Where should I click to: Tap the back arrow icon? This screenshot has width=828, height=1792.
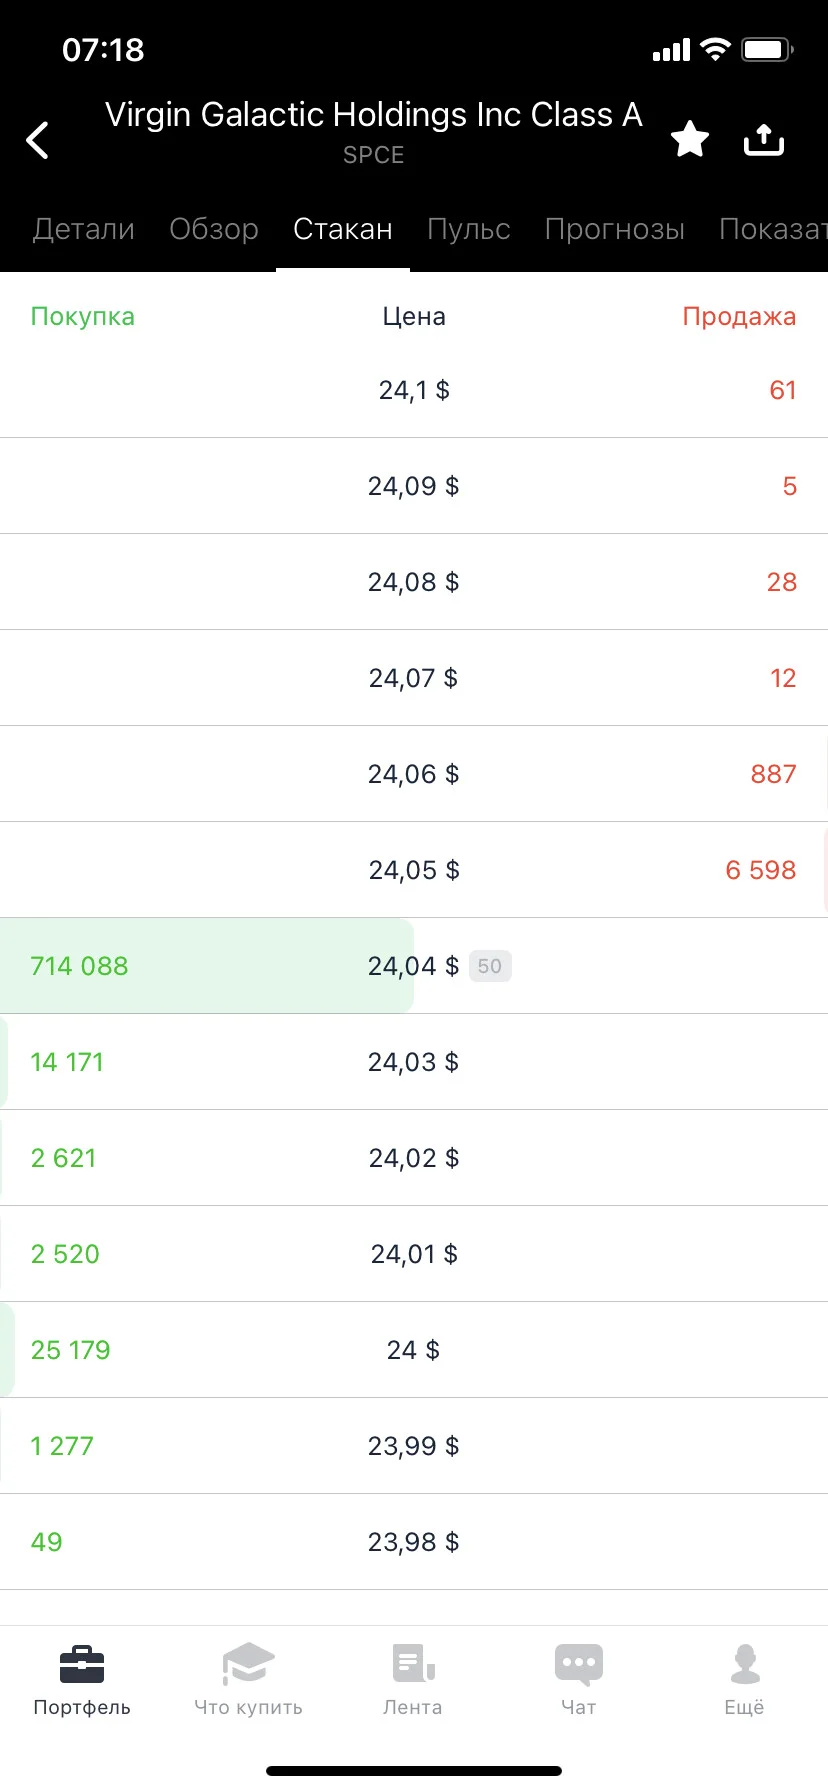tap(38, 140)
